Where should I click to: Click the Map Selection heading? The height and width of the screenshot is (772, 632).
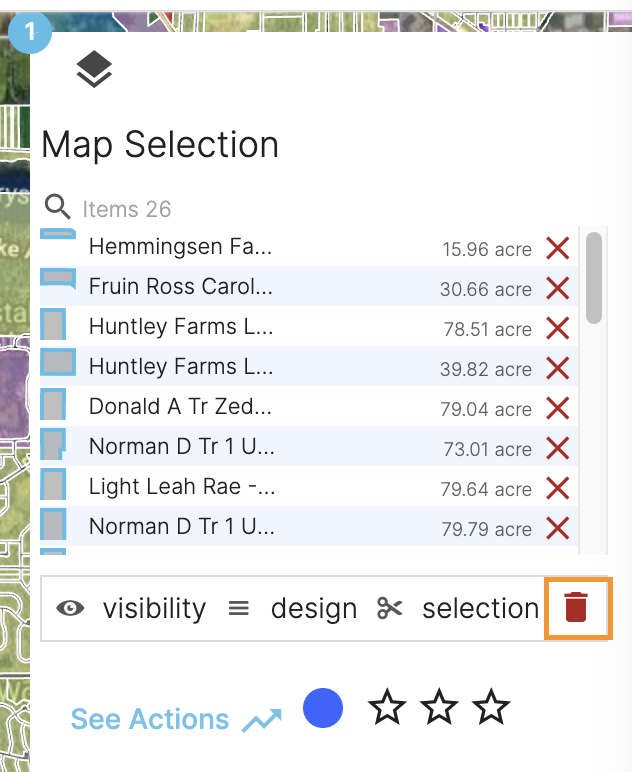pyautogui.click(x=160, y=145)
